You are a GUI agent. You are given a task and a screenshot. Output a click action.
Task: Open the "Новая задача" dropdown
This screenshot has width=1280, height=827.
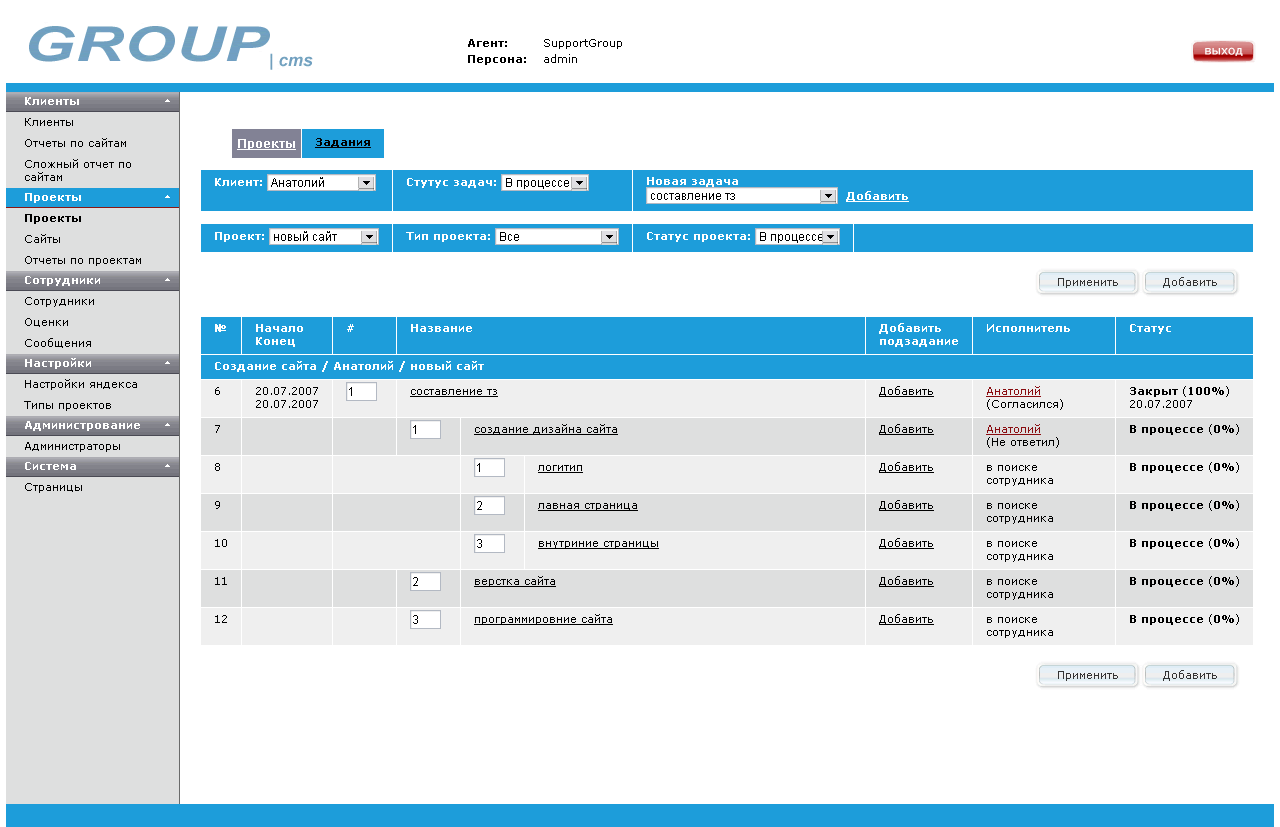(828, 196)
